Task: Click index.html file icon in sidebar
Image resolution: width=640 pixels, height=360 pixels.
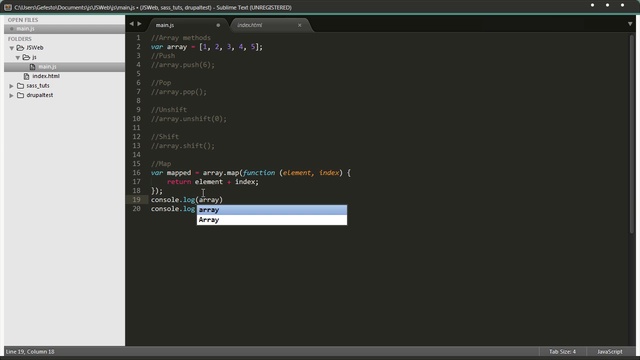Action: [x=27, y=76]
